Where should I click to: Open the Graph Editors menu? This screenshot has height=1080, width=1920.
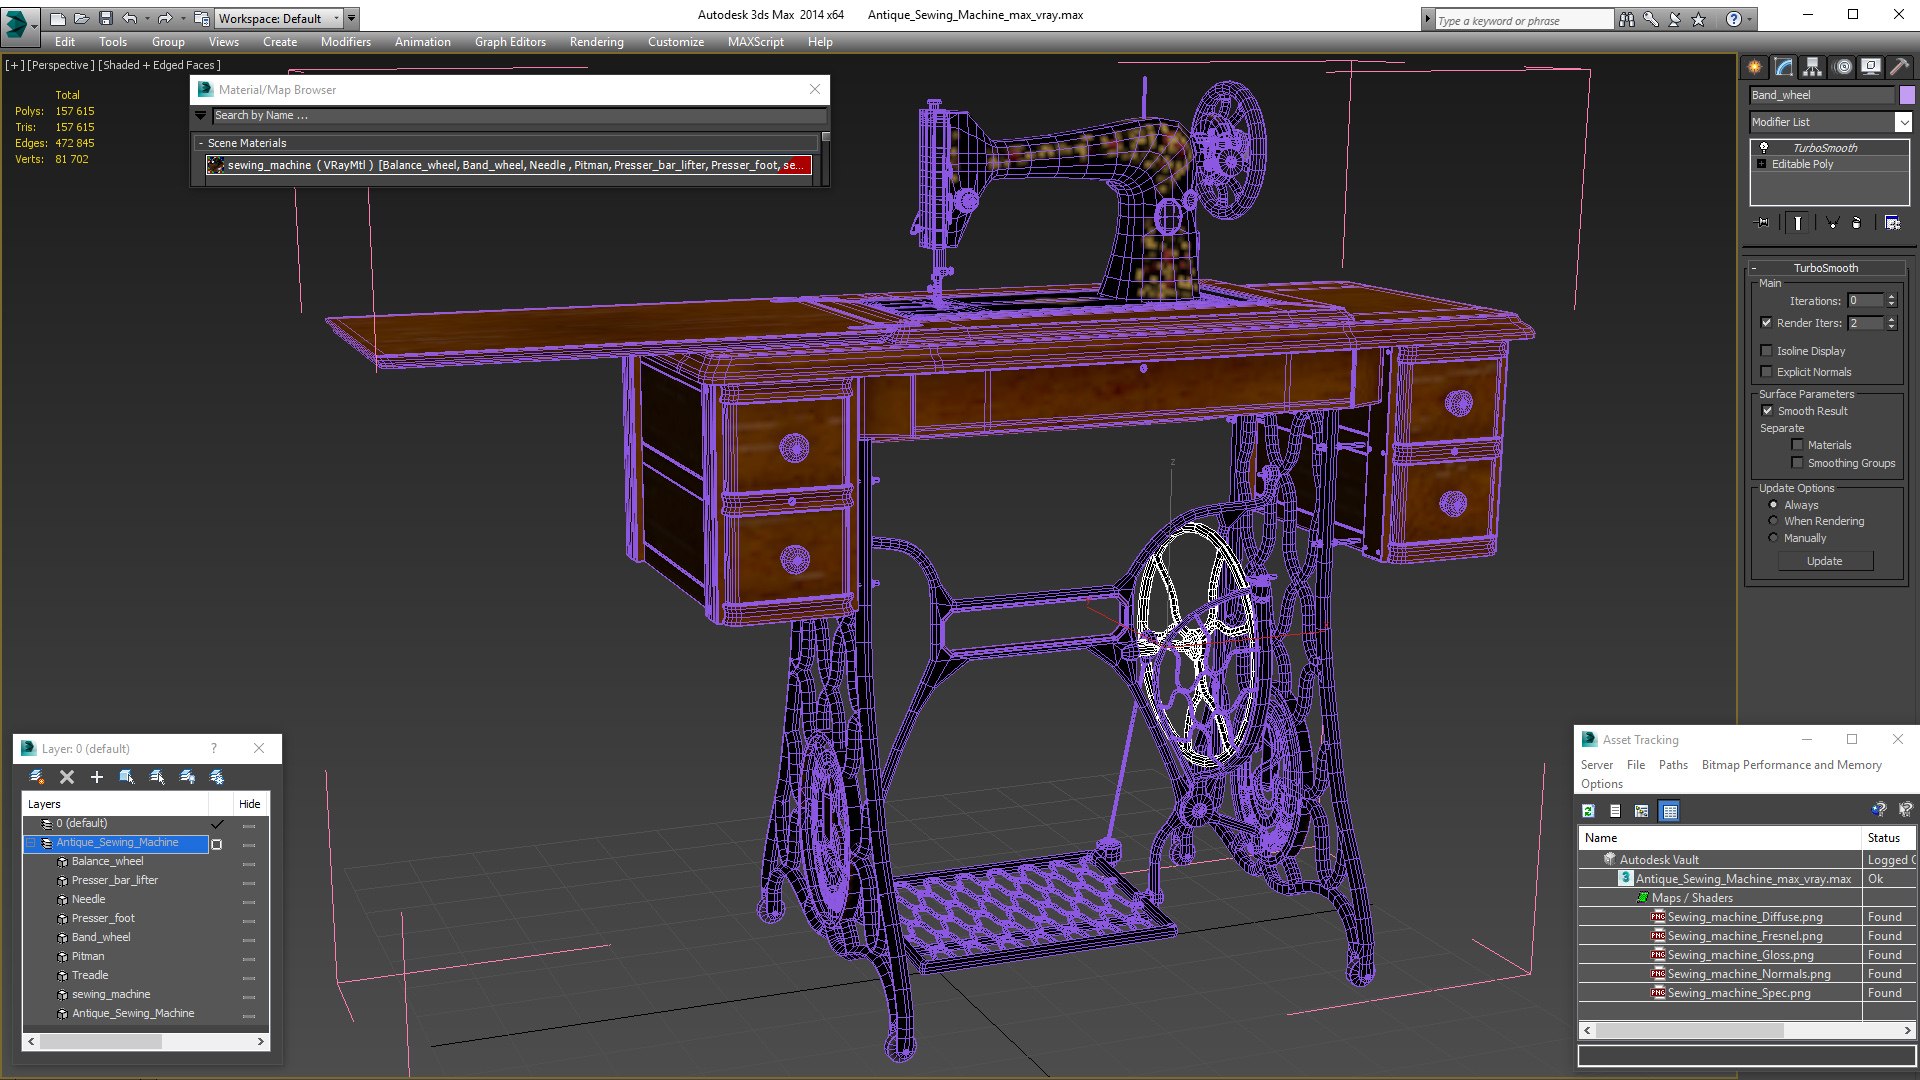point(510,42)
